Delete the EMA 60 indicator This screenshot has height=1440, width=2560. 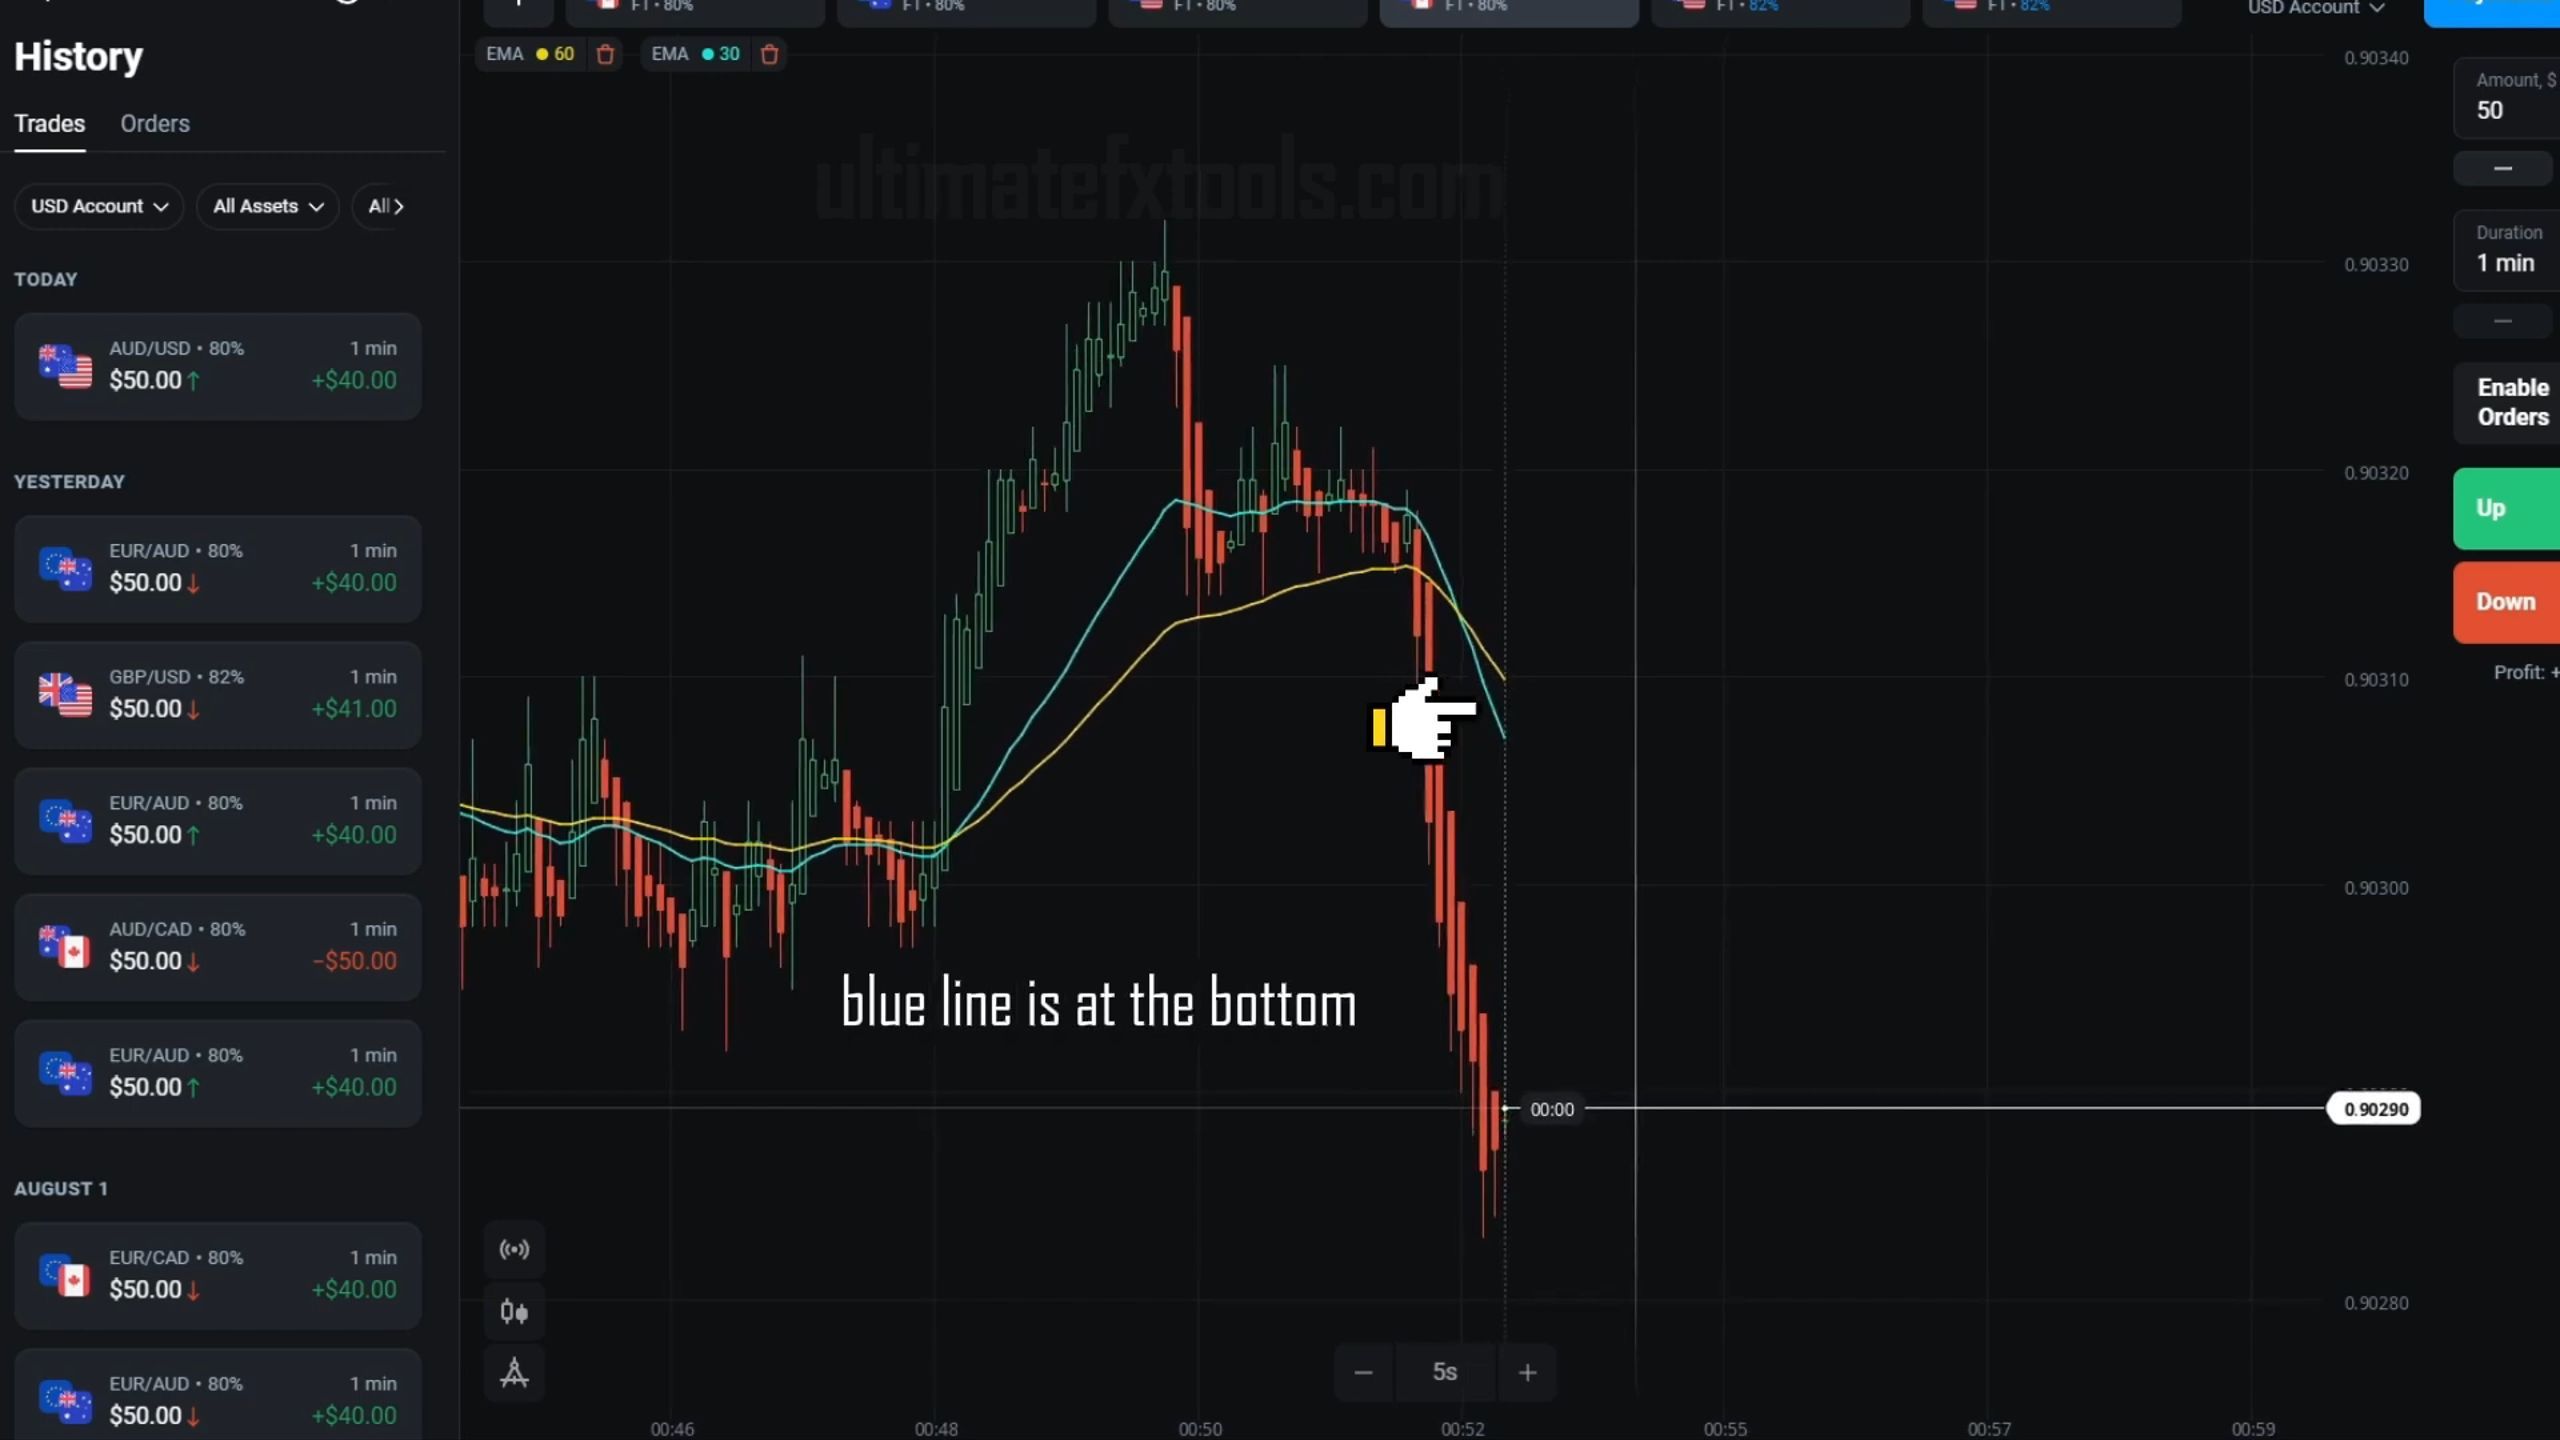point(605,54)
